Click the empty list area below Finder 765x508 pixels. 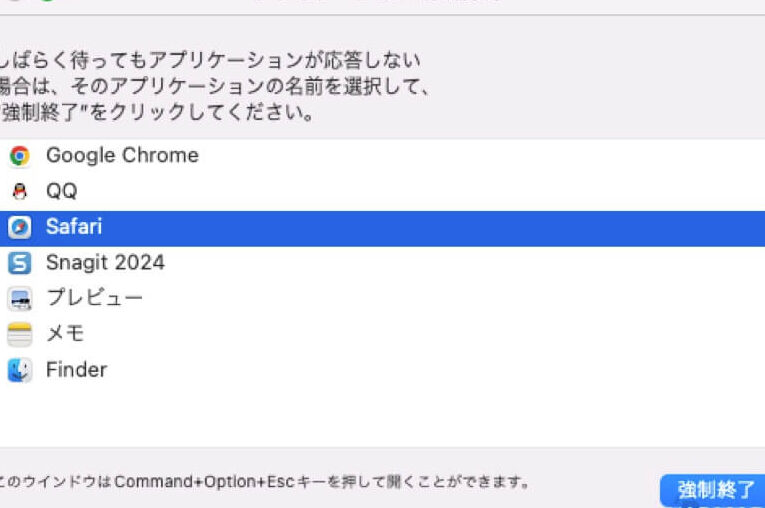[x=380, y=415]
